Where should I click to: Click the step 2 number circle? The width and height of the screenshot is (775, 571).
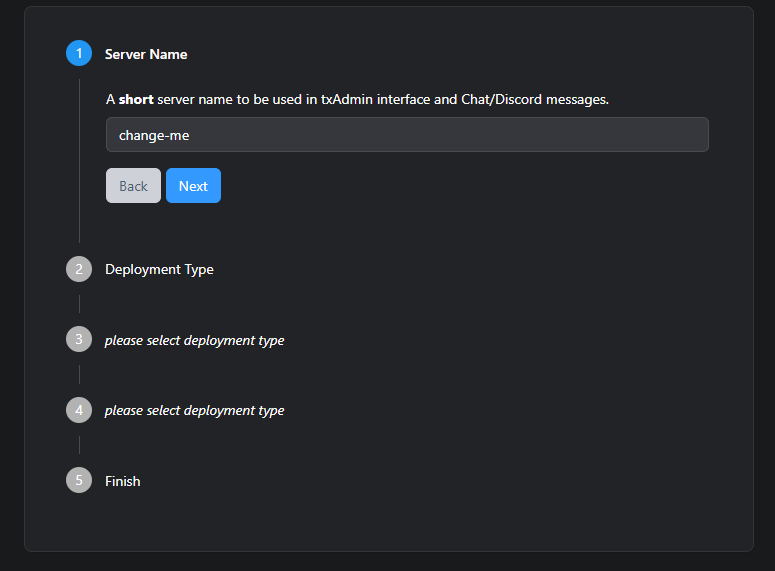point(79,269)
